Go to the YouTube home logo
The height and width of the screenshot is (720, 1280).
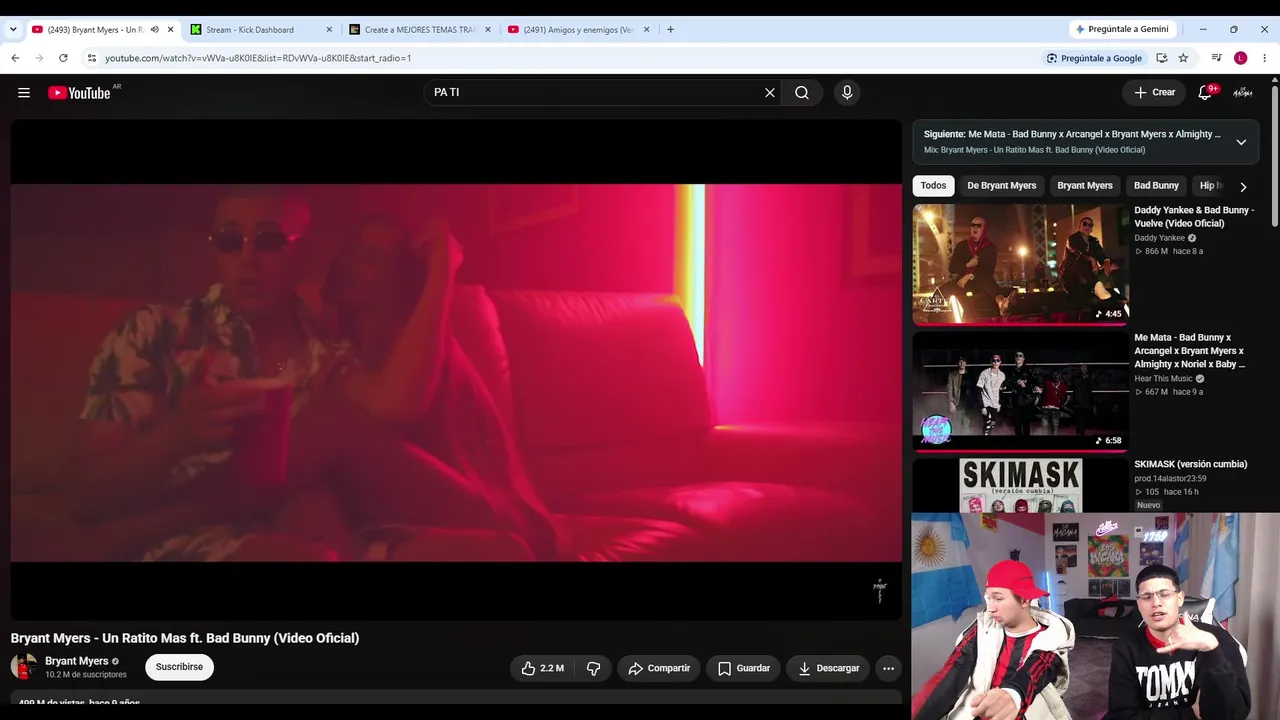[79, 93]
